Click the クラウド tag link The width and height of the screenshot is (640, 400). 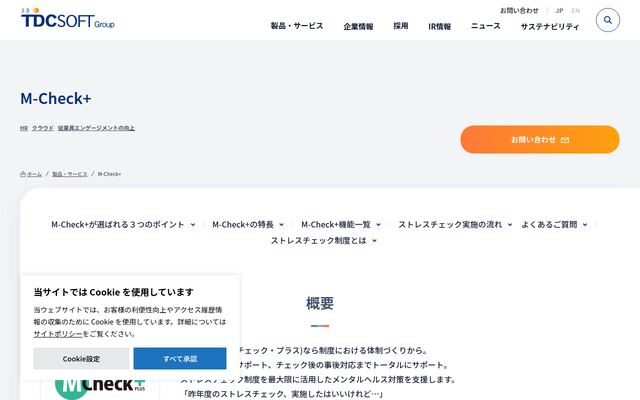(x=43, y=128)
